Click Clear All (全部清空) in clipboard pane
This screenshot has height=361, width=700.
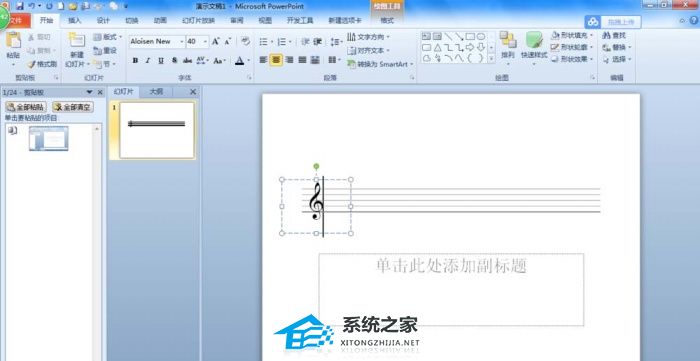pos(73,107)
